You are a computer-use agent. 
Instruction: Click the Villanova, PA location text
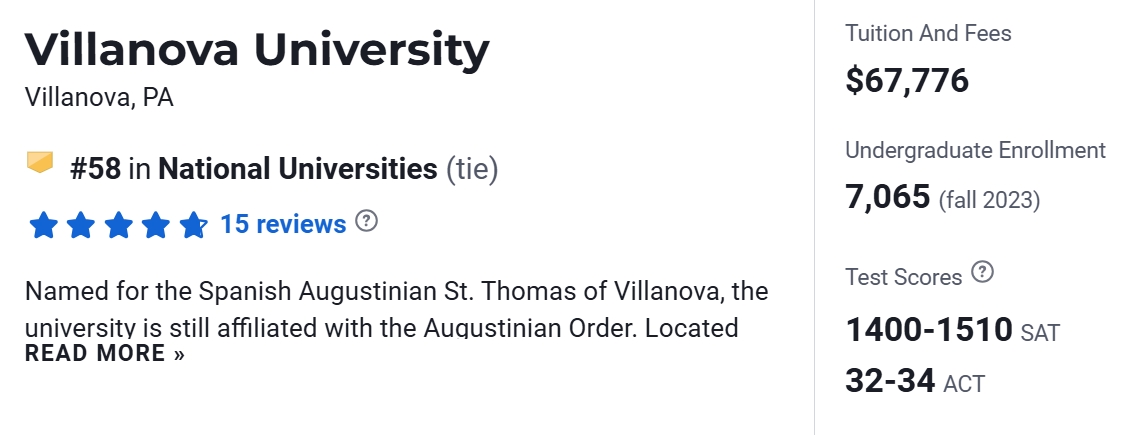pos(99,98)
